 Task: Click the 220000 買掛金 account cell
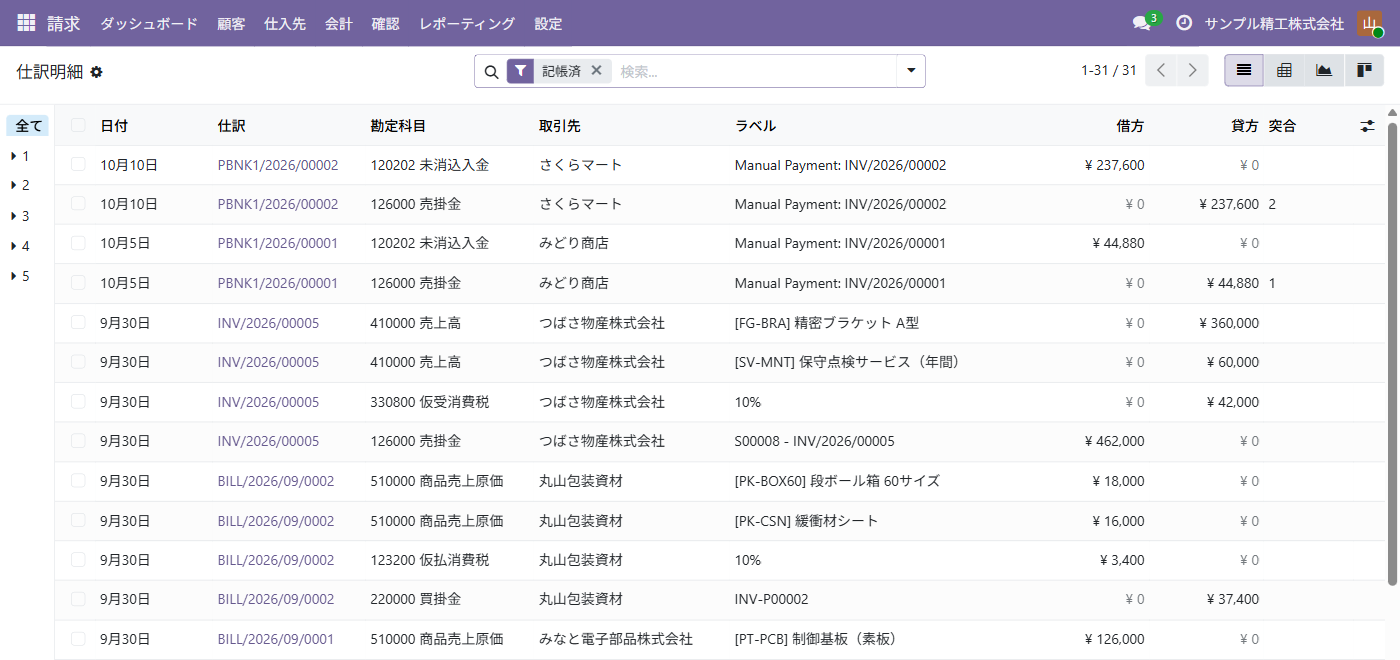coord(415,599)
